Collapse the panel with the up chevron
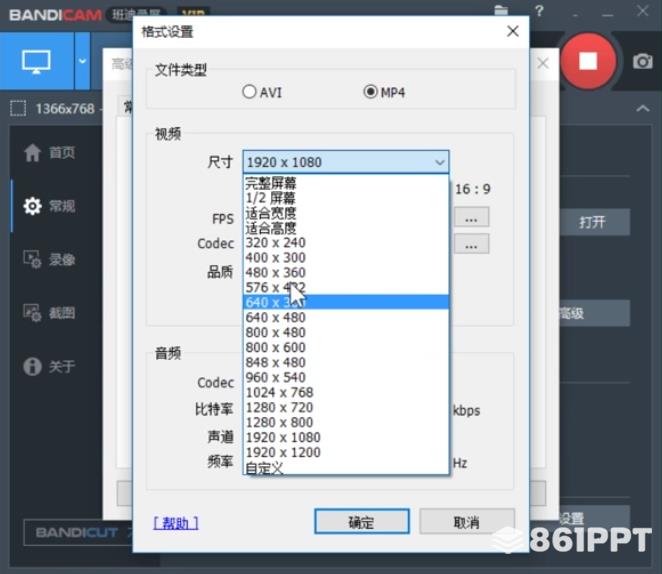The image size is (662, 574). click(x=643, y=108)
